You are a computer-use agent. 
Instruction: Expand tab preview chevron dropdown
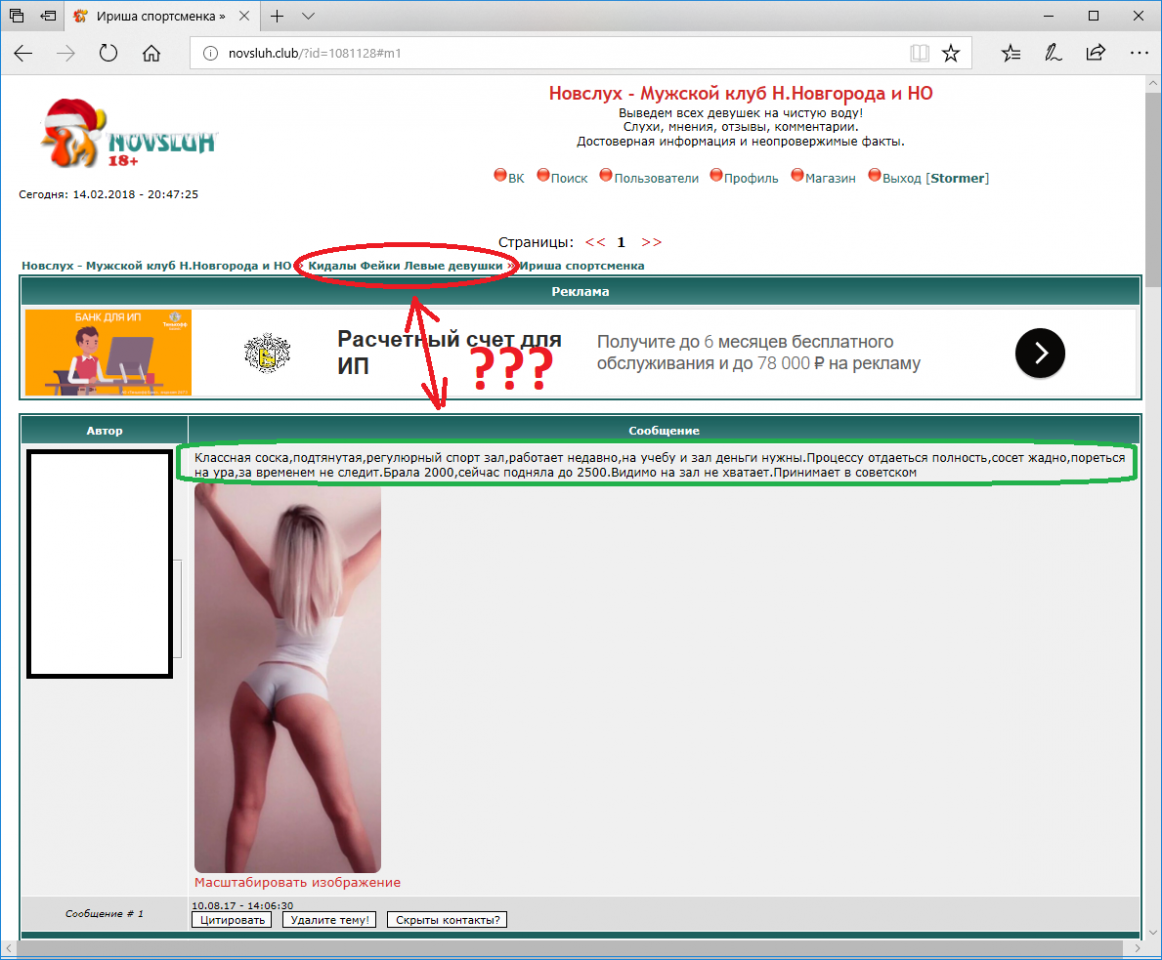tap(308, 16)
